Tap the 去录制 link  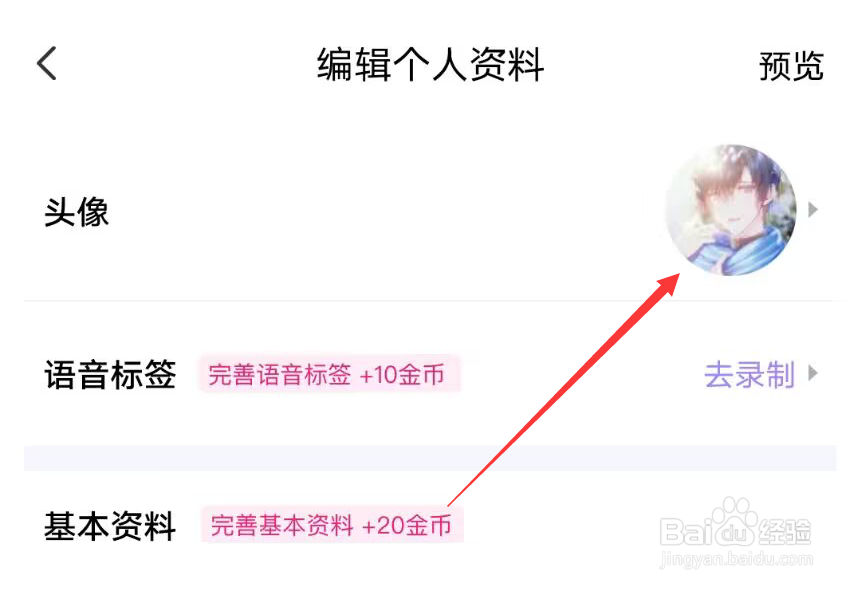[x=749, y=375]
